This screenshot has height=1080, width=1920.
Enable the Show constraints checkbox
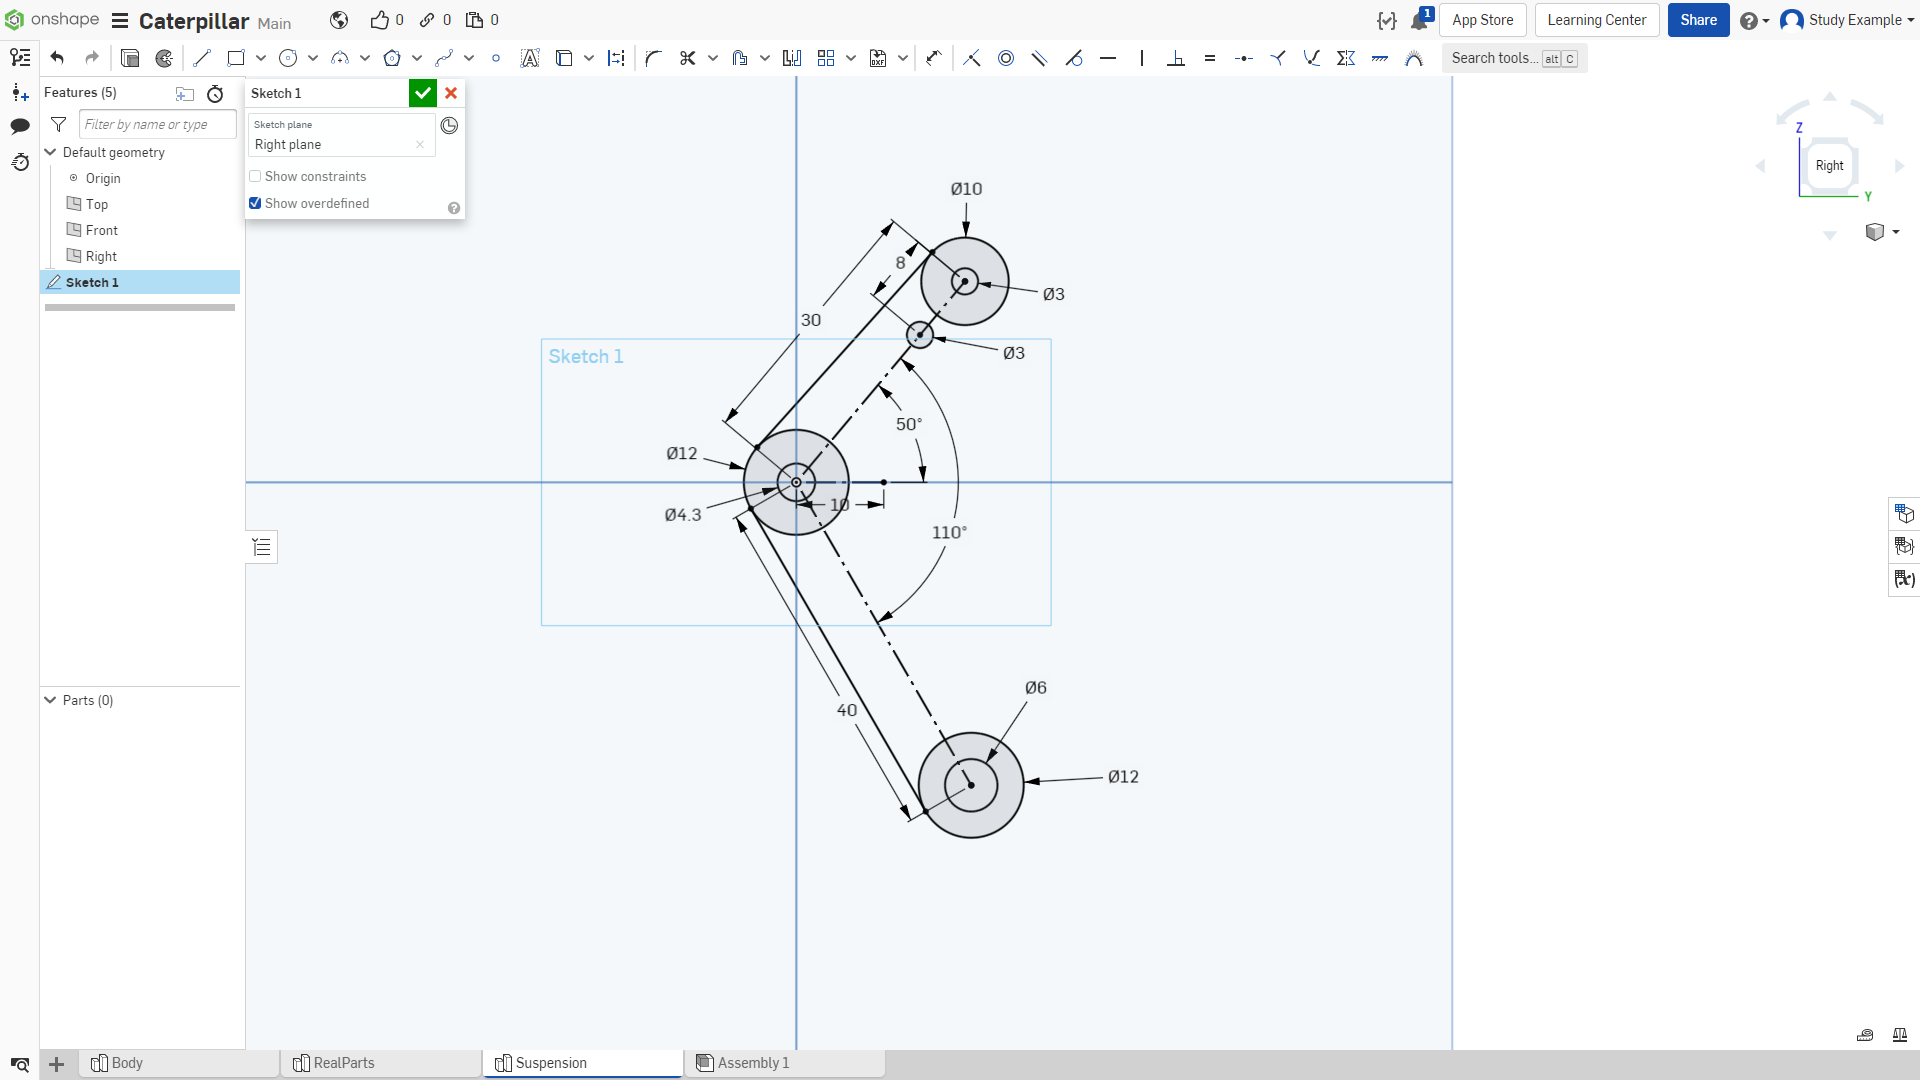pos(255,177)
